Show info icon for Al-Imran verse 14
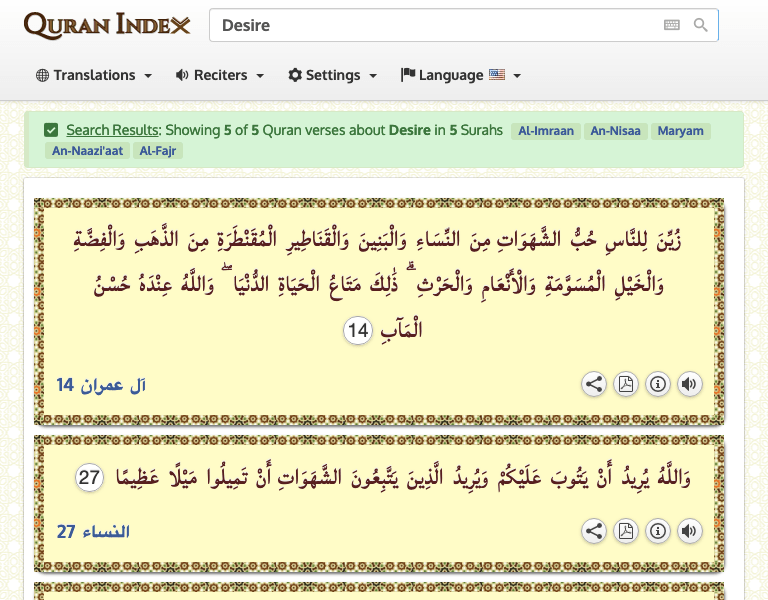 [657, 384]
